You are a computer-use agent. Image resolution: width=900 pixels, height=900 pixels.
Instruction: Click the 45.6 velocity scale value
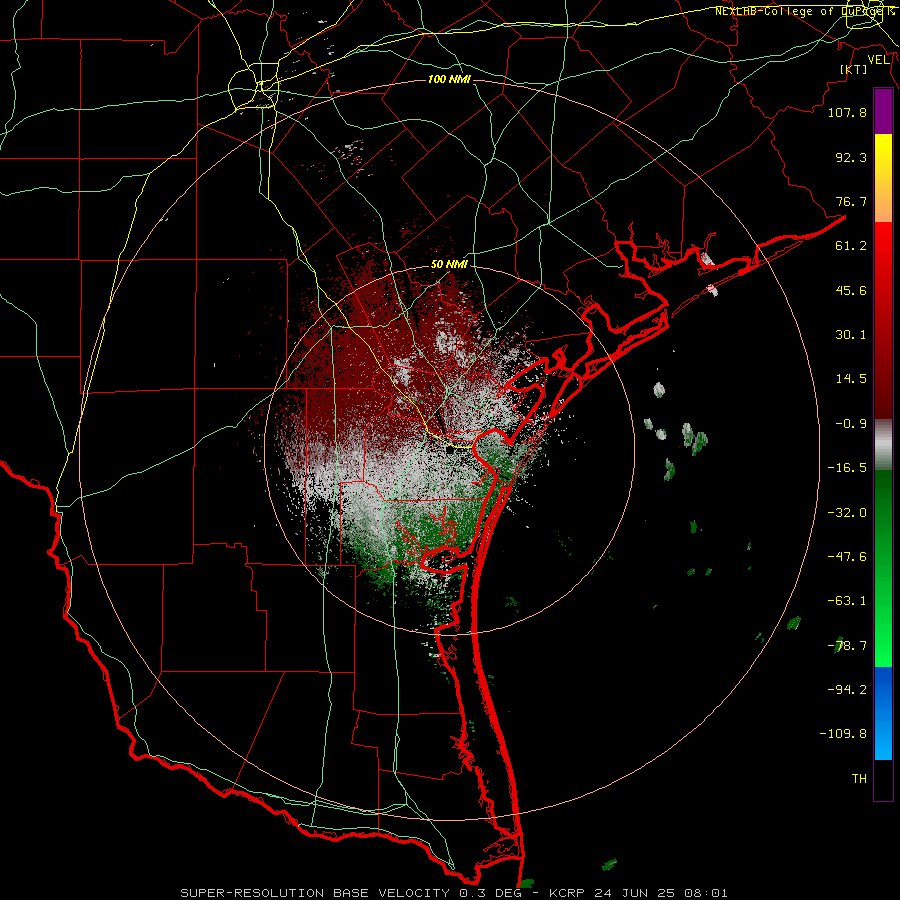pos(851,290)
